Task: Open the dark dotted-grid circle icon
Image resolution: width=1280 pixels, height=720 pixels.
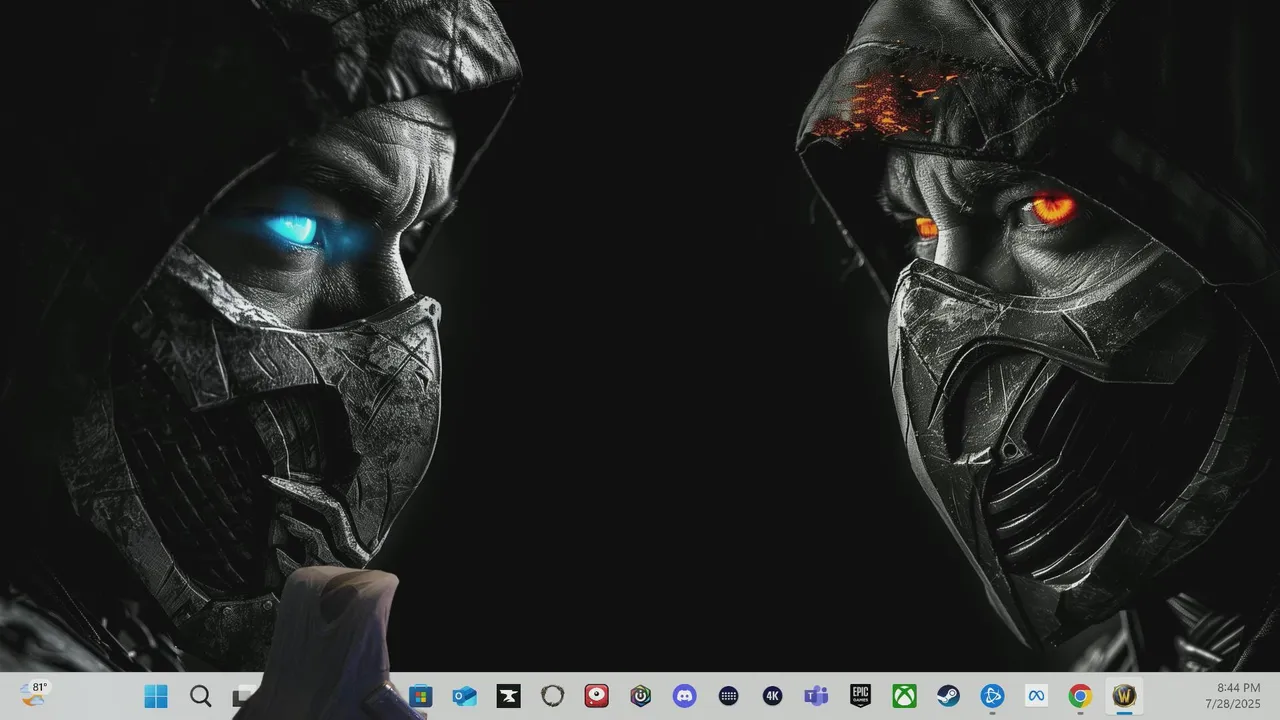Action: (x=729, y=696)
